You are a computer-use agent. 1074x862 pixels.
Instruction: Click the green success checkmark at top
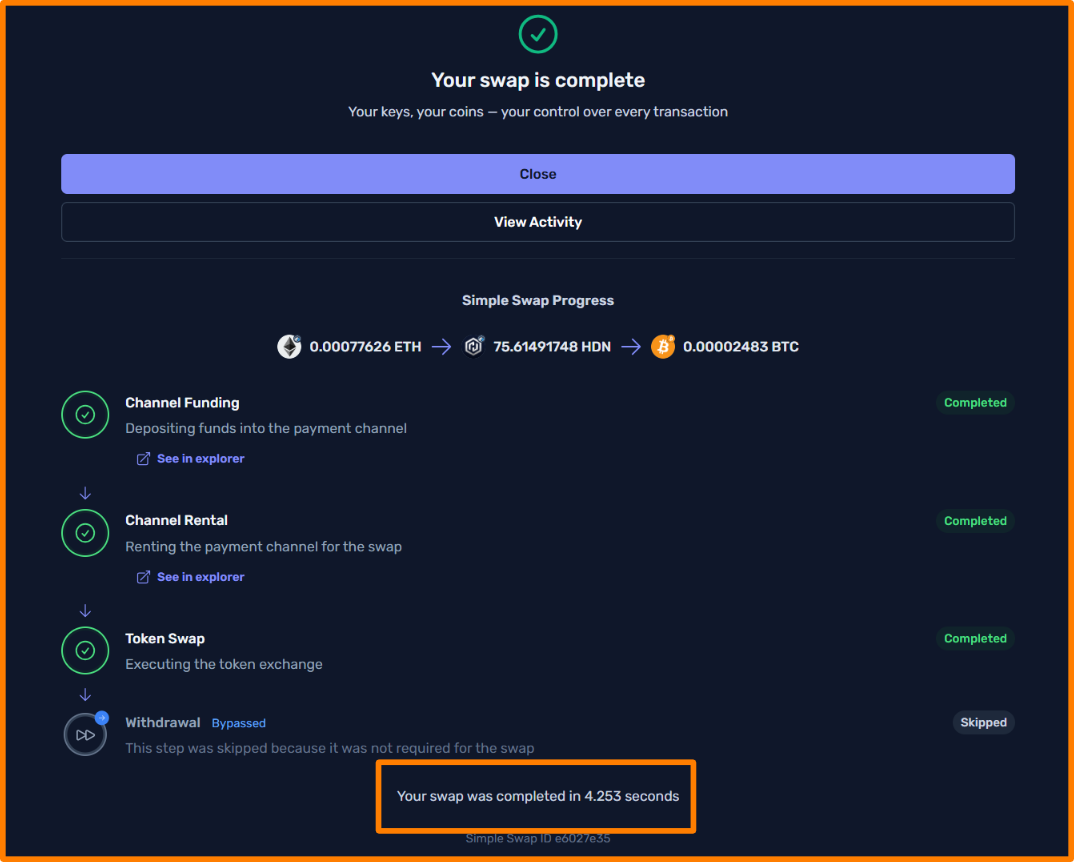538,34
